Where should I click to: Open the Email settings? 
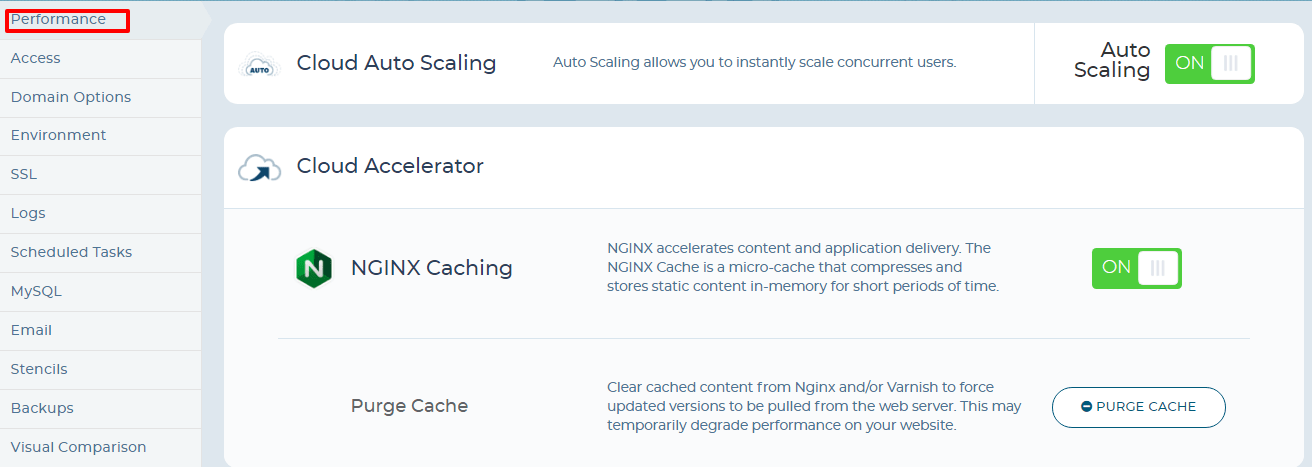(31, 330)
